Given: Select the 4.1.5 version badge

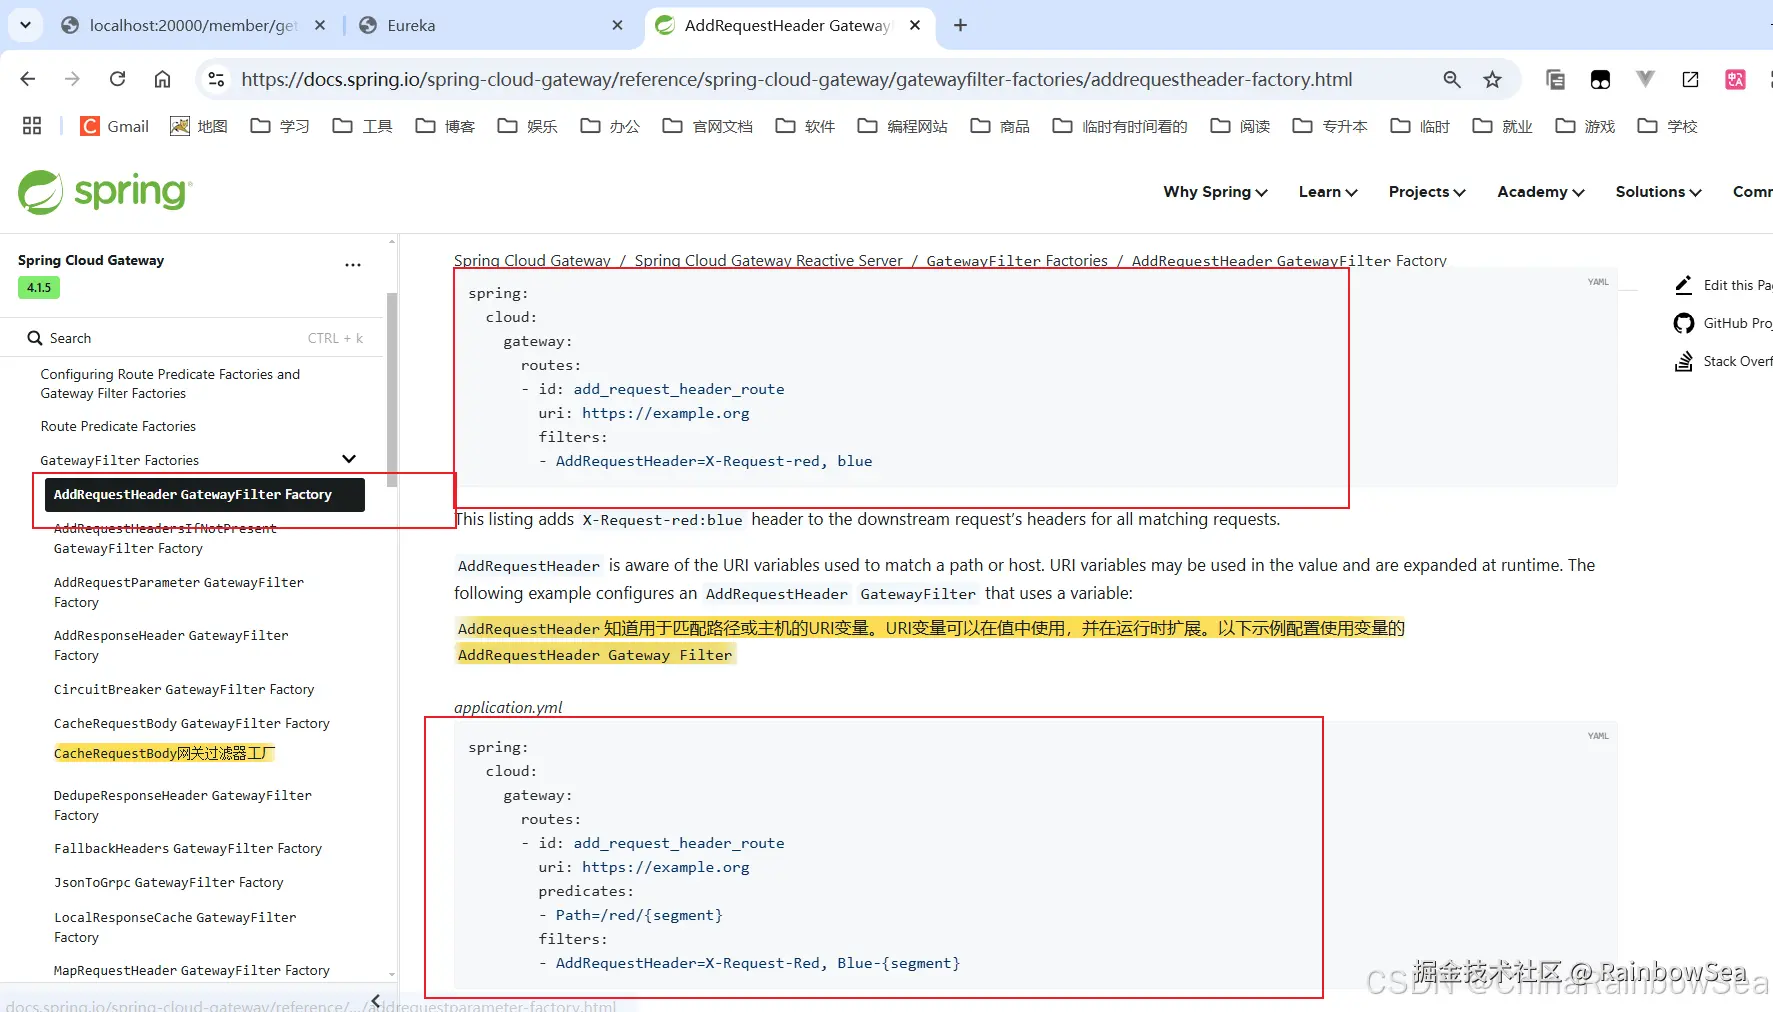Looking at the screenshot, I should [x=39, y=288].
